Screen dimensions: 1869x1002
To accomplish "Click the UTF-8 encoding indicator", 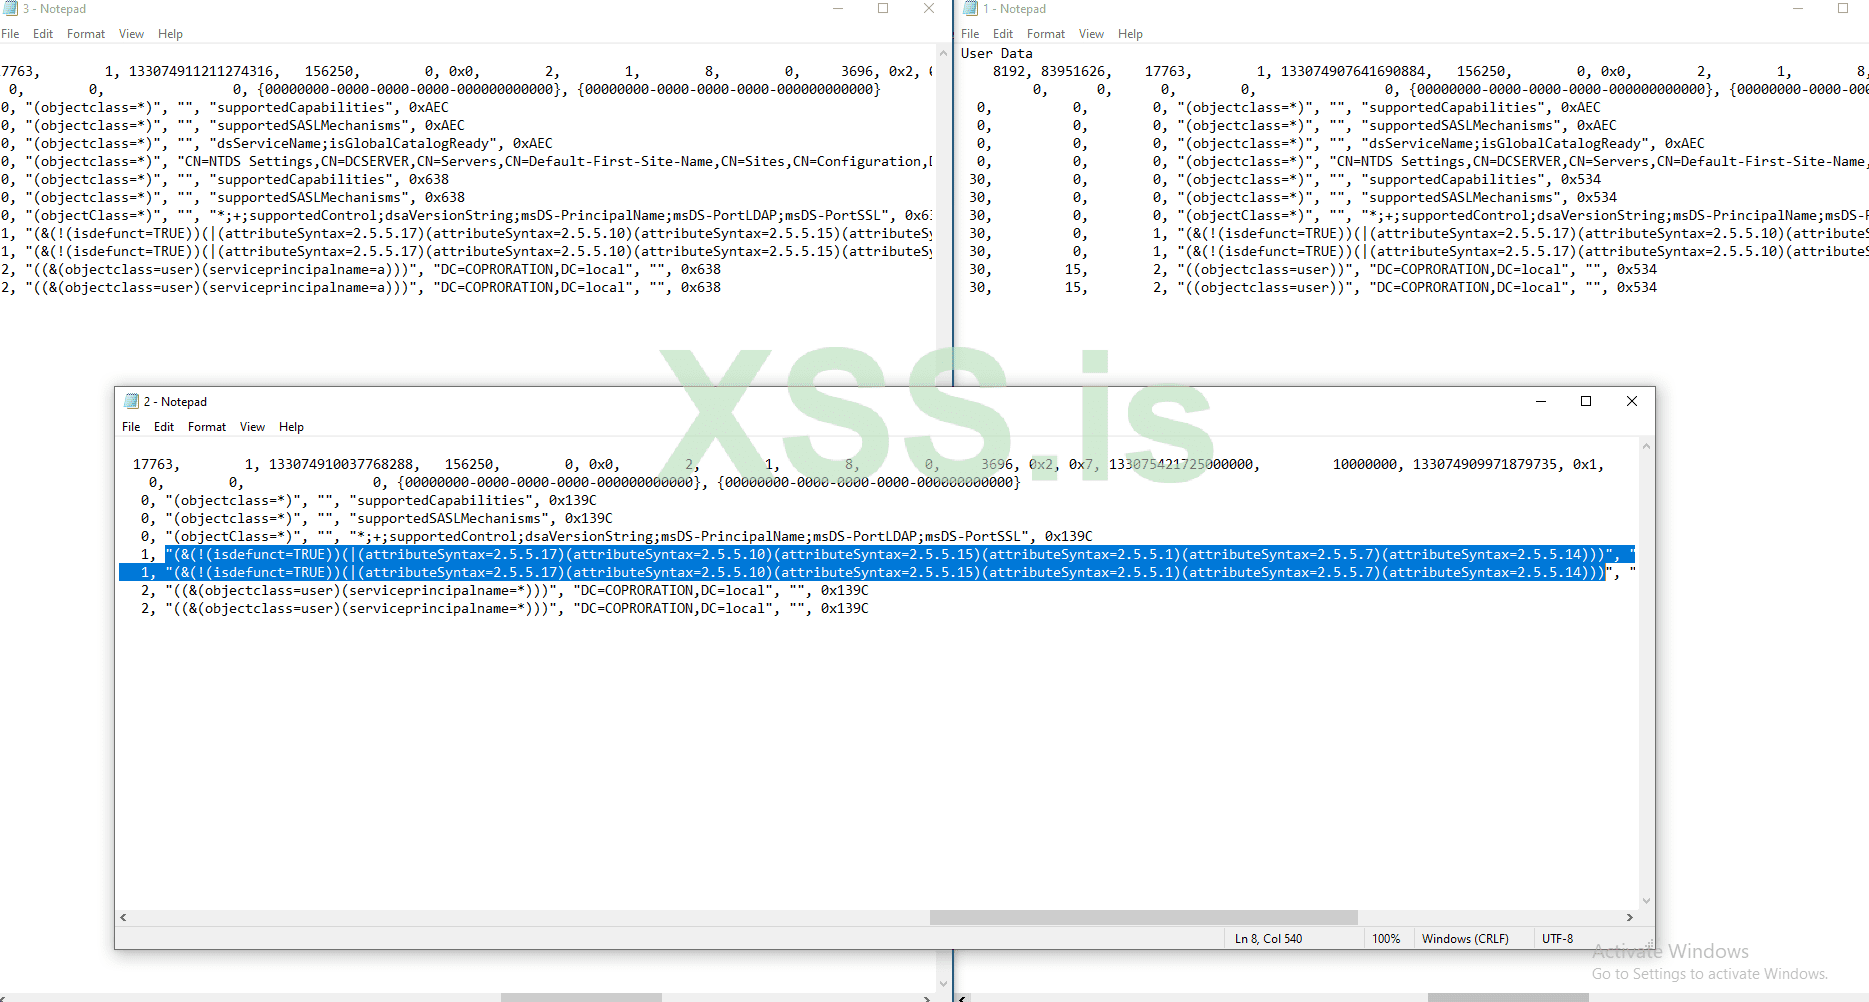I will pos(1557,939).
